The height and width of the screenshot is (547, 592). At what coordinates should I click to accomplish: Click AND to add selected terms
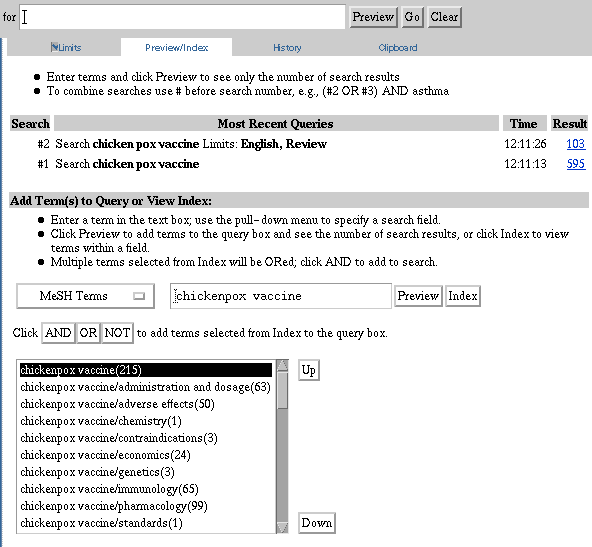tap(58, 333)
